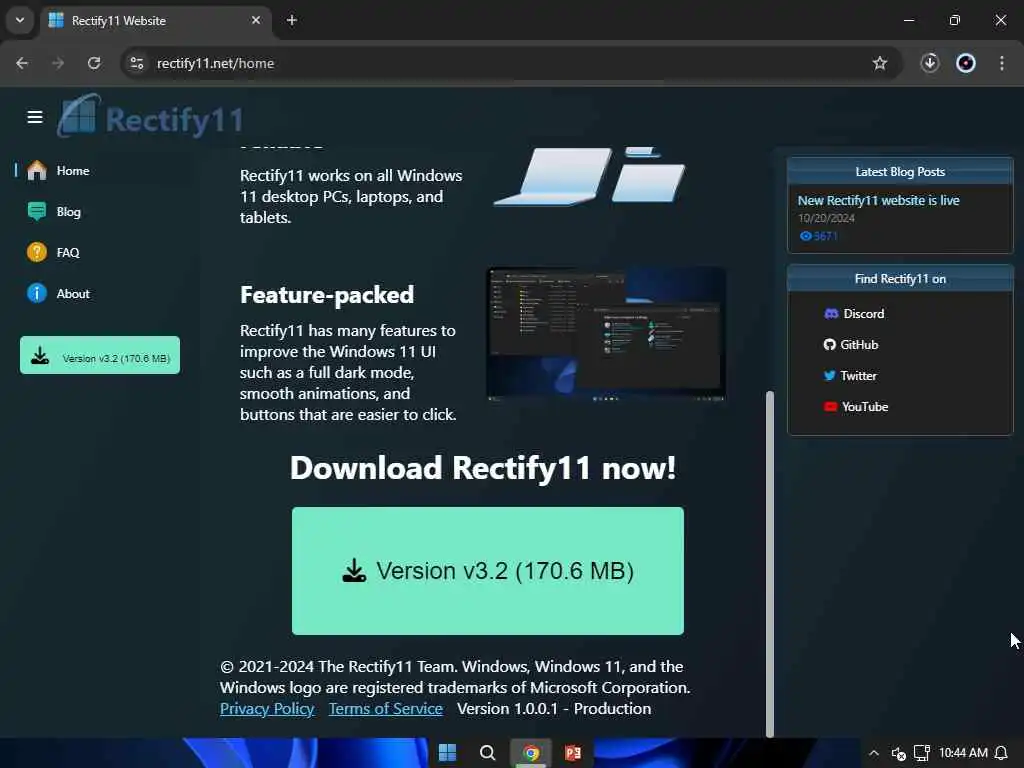Click the network tray icon
Viewport: 1024px width, 768px height.
point(921,753)
